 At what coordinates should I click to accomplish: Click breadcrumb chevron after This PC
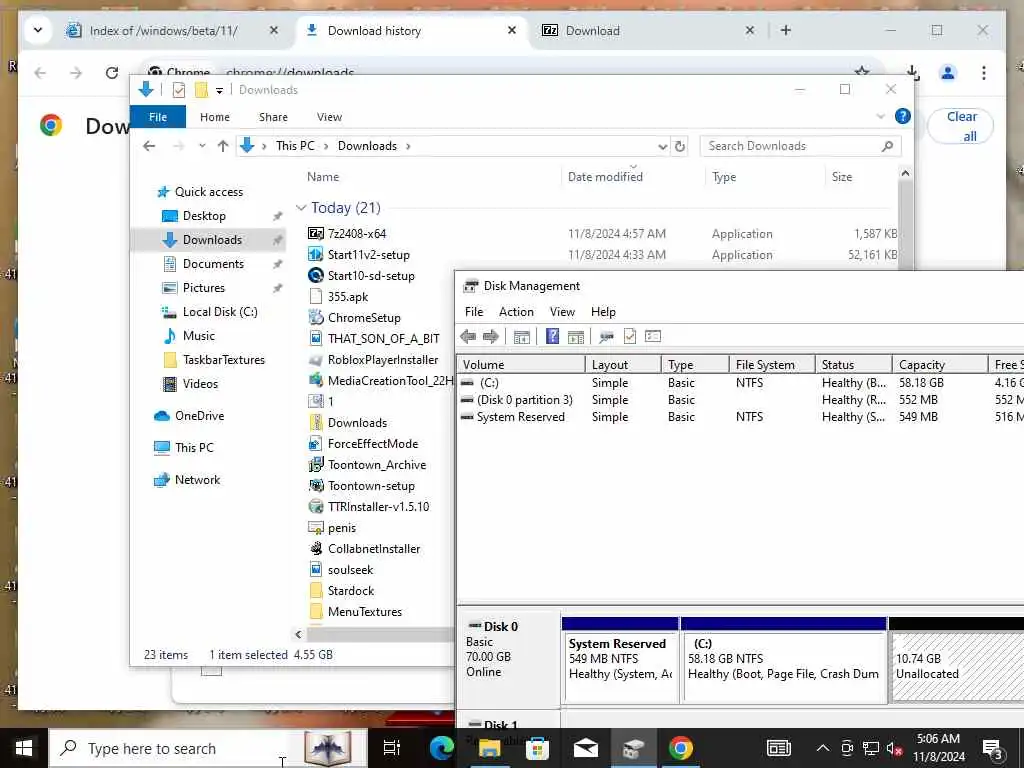[325, 146]
